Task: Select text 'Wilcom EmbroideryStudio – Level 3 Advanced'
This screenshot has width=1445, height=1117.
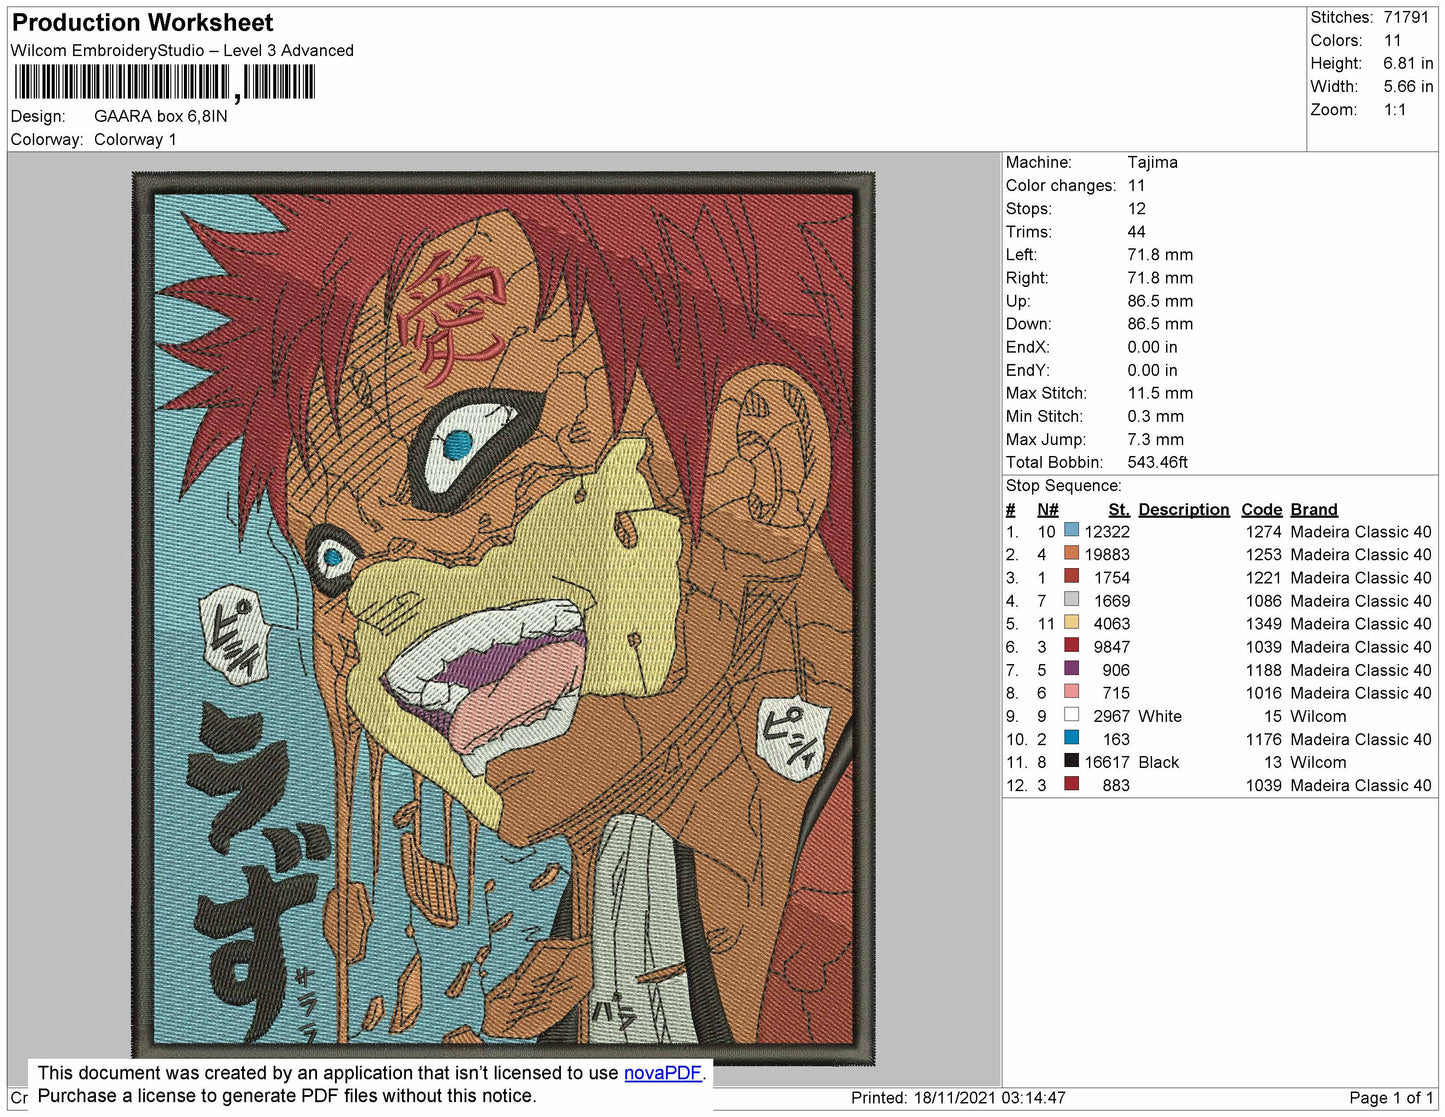Action: click(182, 50)
